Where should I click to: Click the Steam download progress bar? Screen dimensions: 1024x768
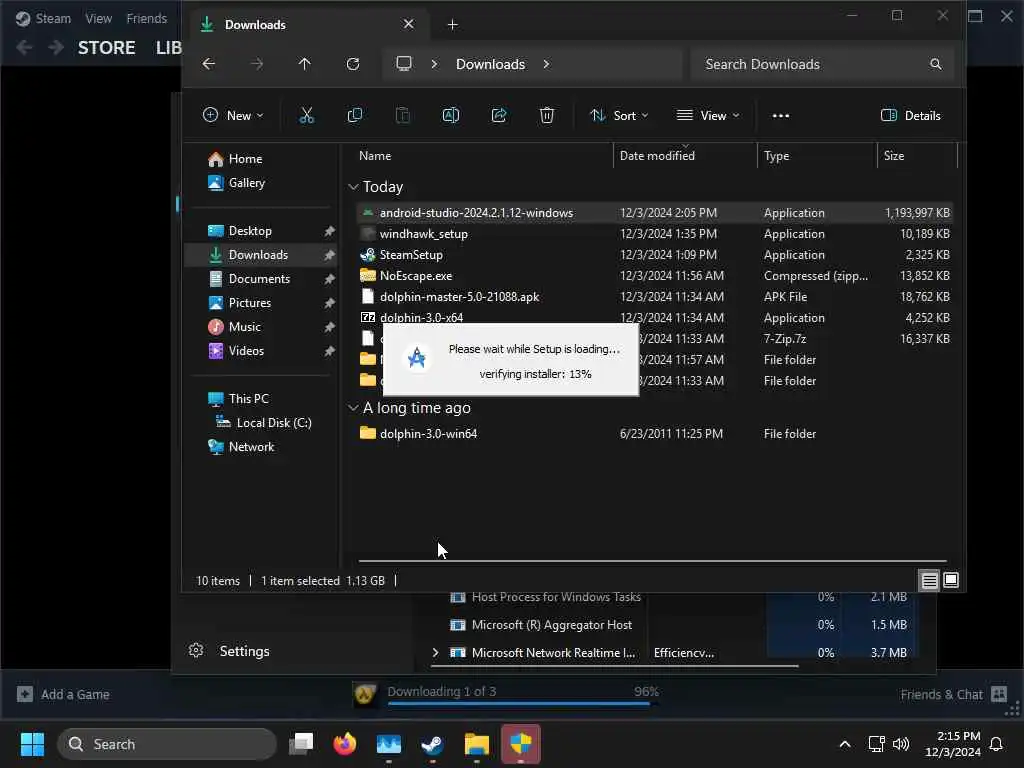[522, 704]
